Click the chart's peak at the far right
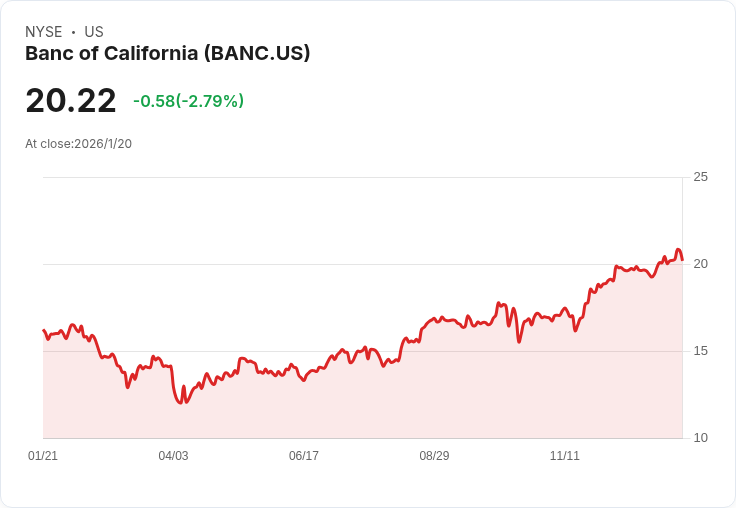The image size is (736, 508). tap(678, 250)
